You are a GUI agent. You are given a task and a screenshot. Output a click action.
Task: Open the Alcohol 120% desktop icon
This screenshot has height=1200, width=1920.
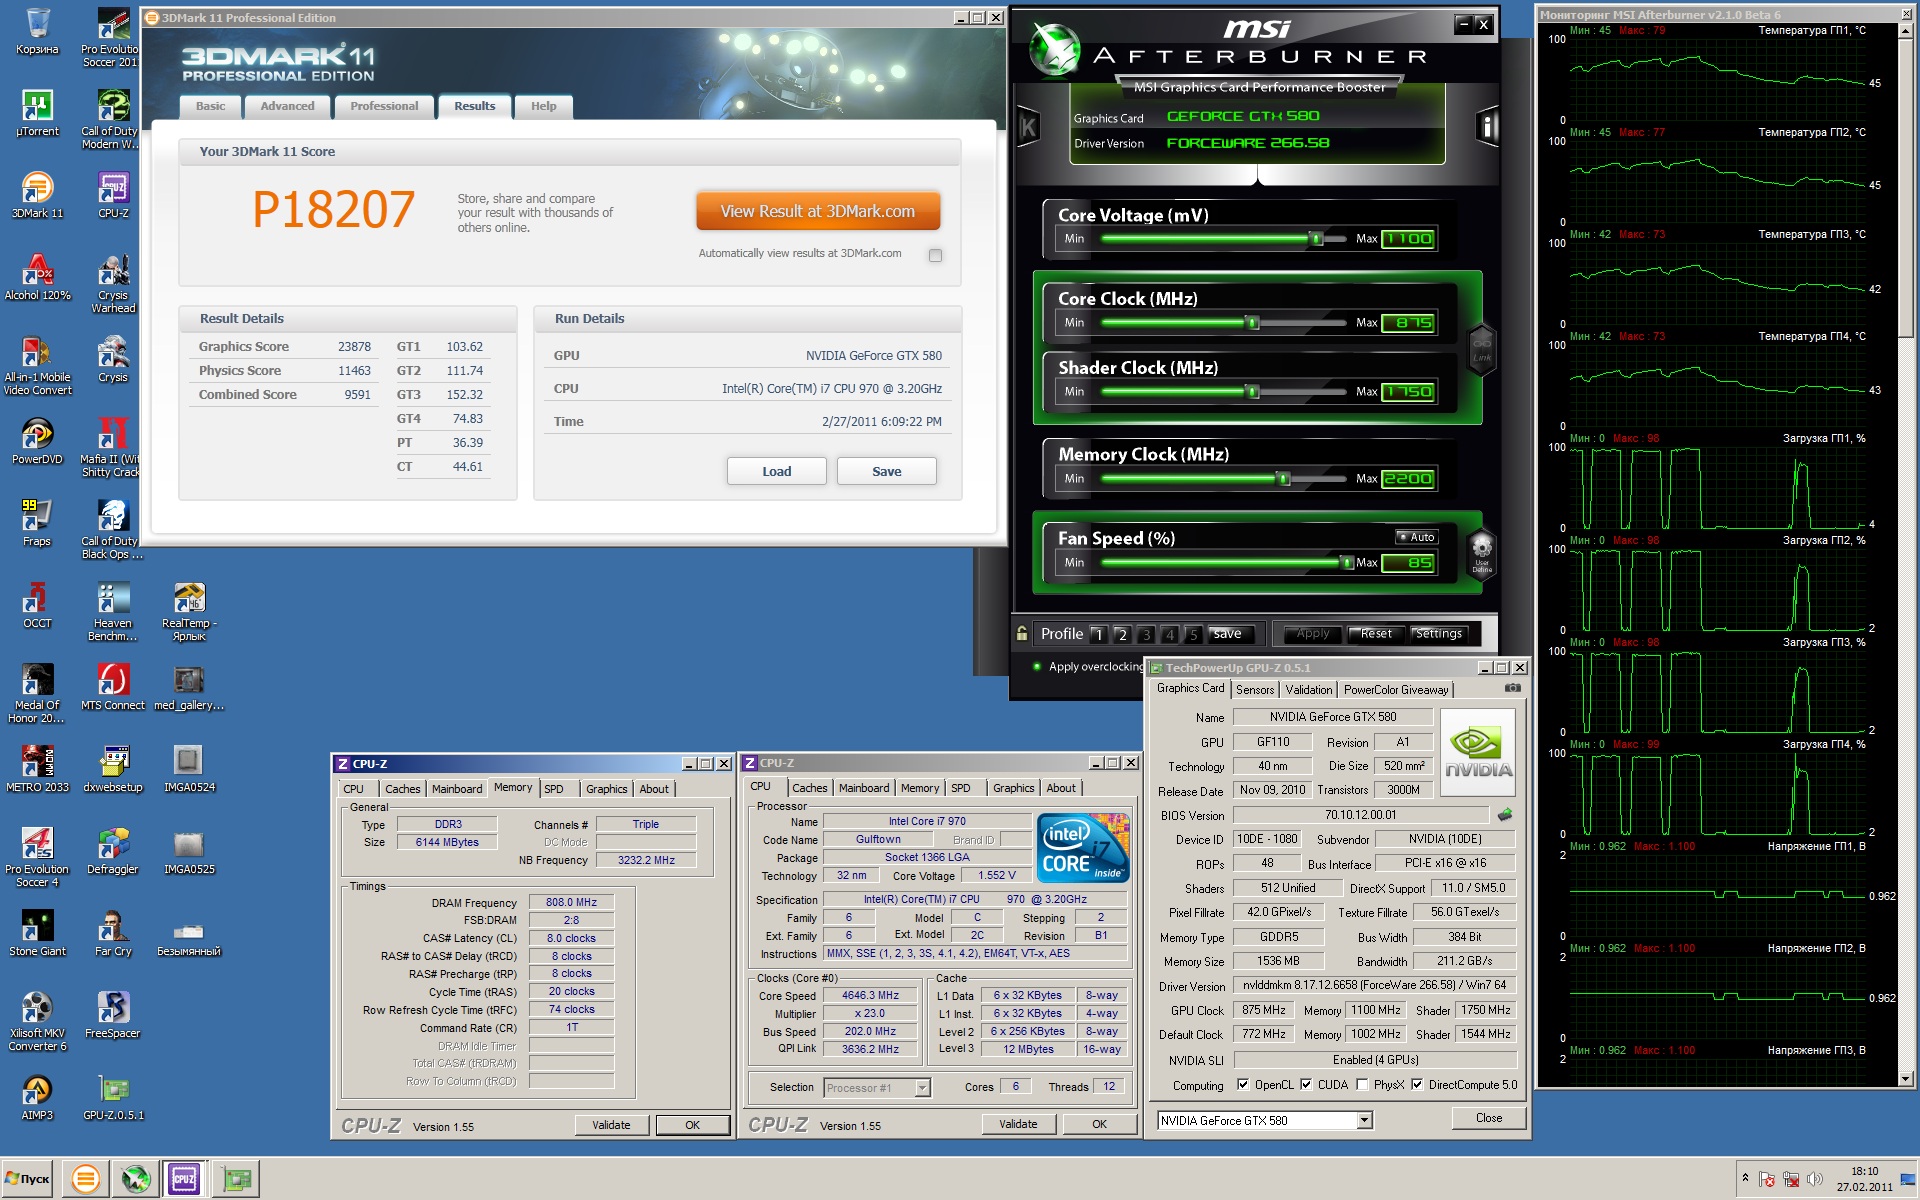37,277
